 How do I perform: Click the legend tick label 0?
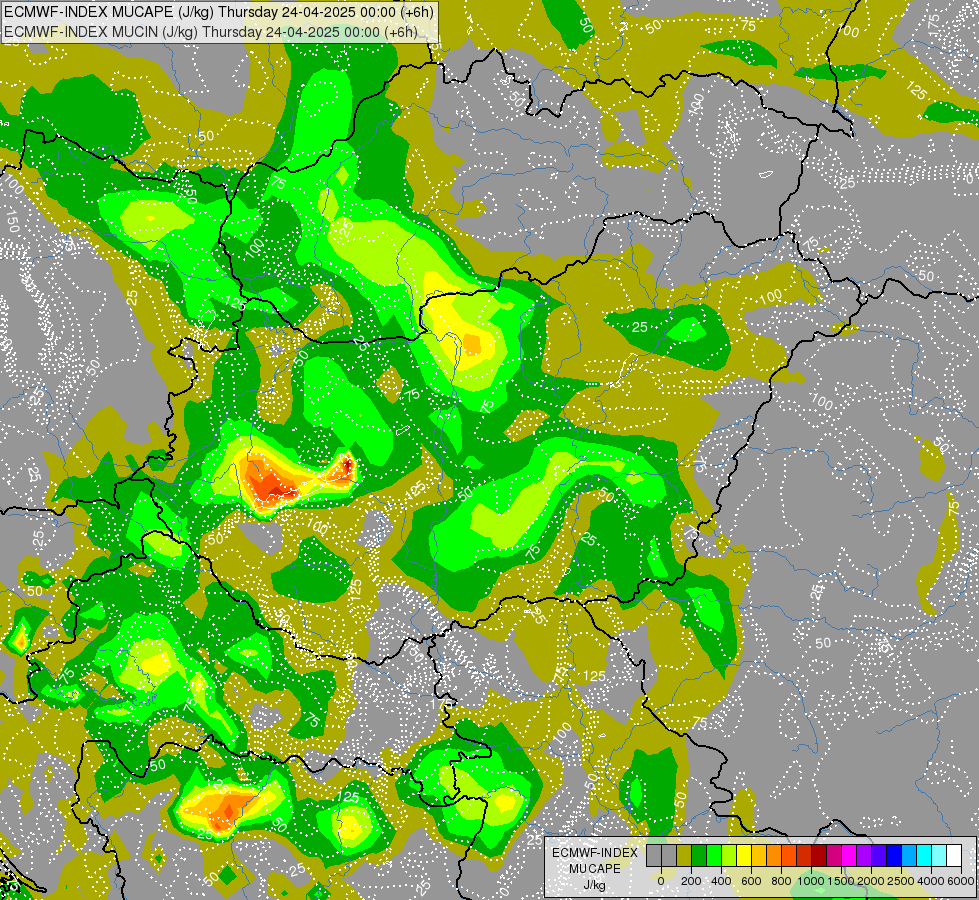(661, 881)
